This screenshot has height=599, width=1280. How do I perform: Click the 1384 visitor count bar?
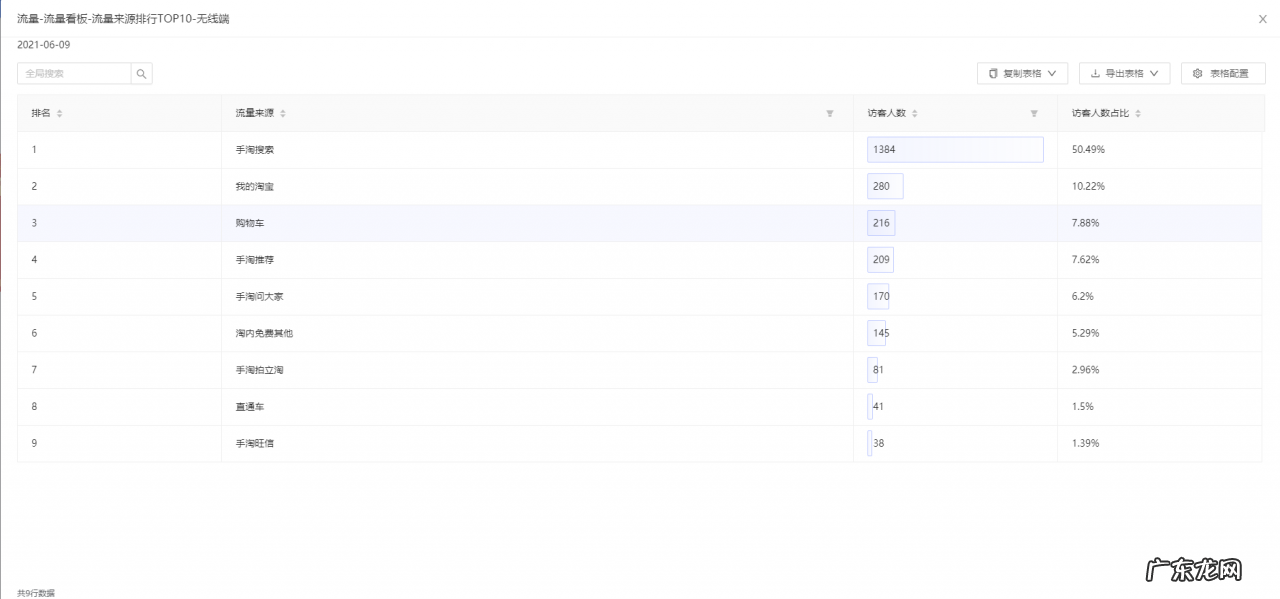[954, 150]
